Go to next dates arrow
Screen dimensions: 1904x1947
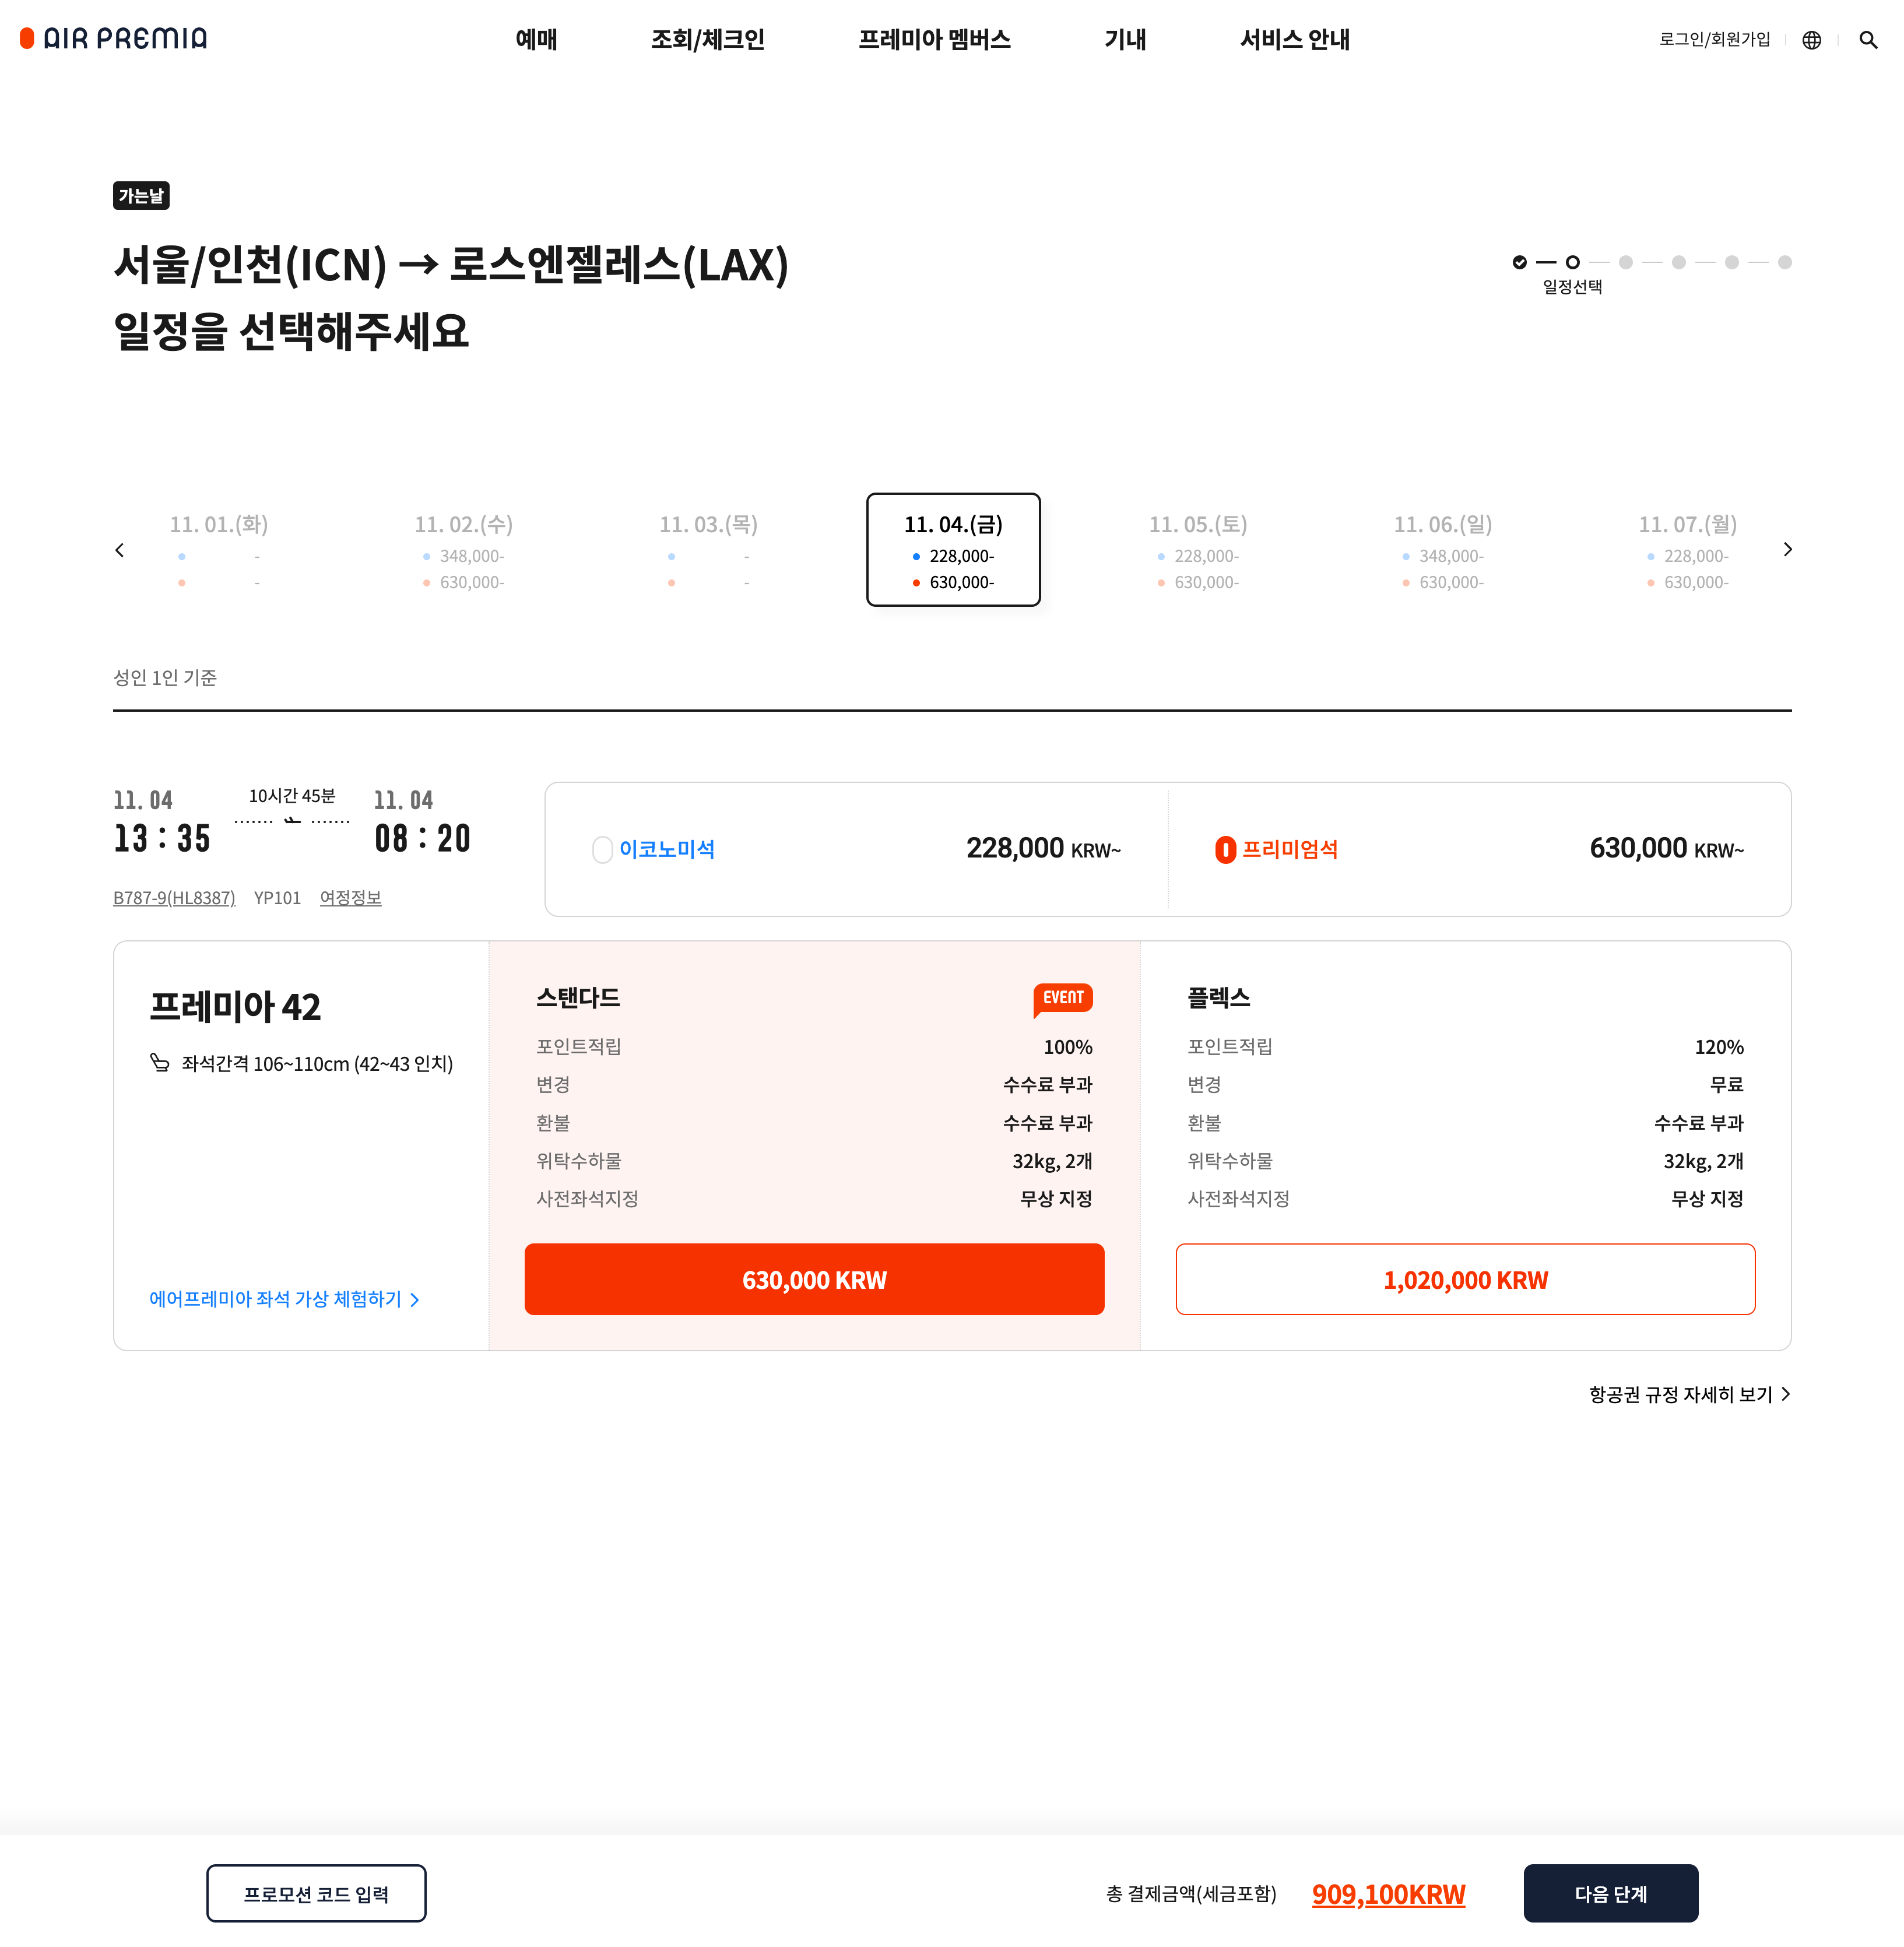(1787, 549)
